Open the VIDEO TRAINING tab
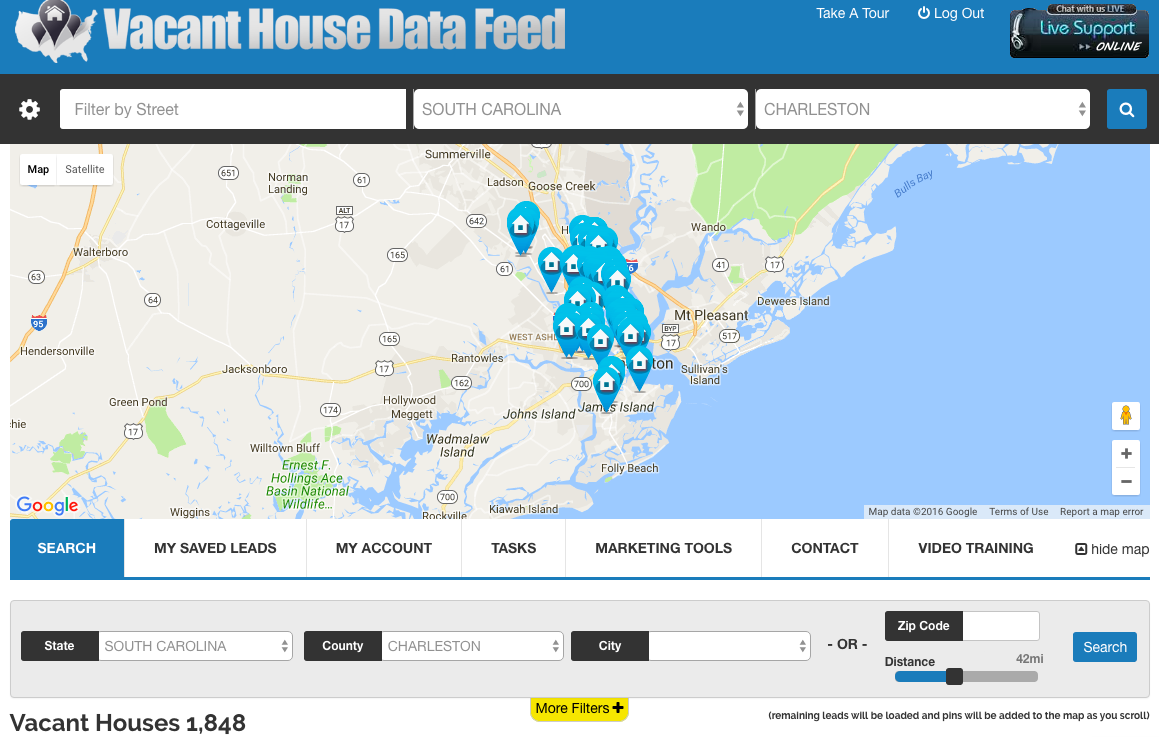 point(976,548)
